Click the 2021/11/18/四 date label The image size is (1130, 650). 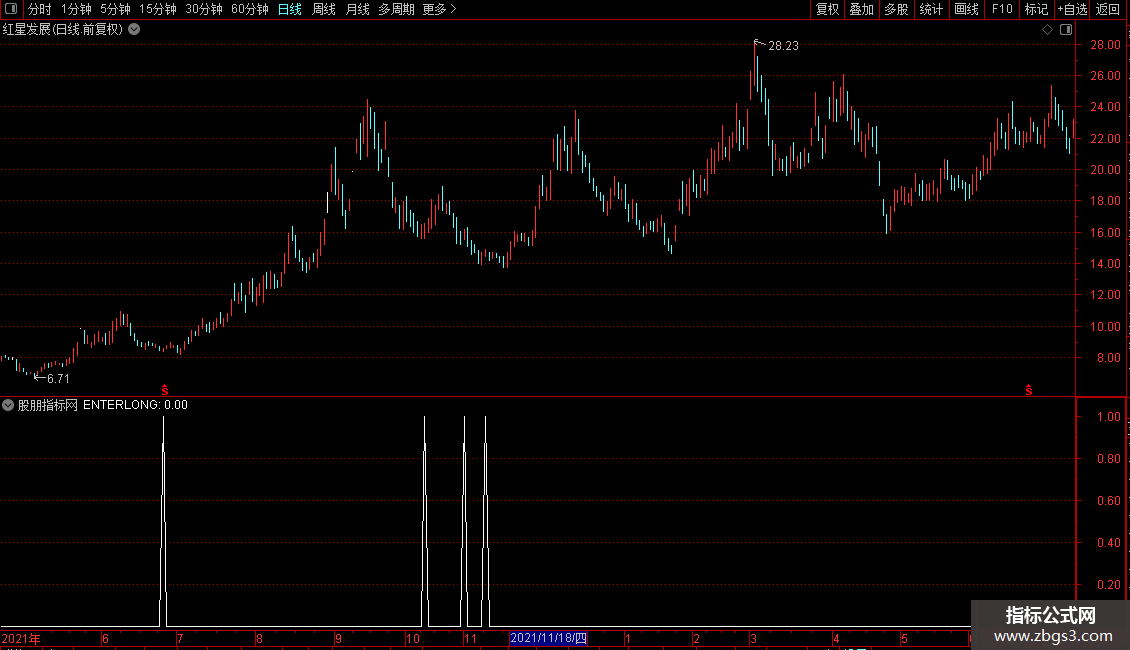click(x=548, y=638)
